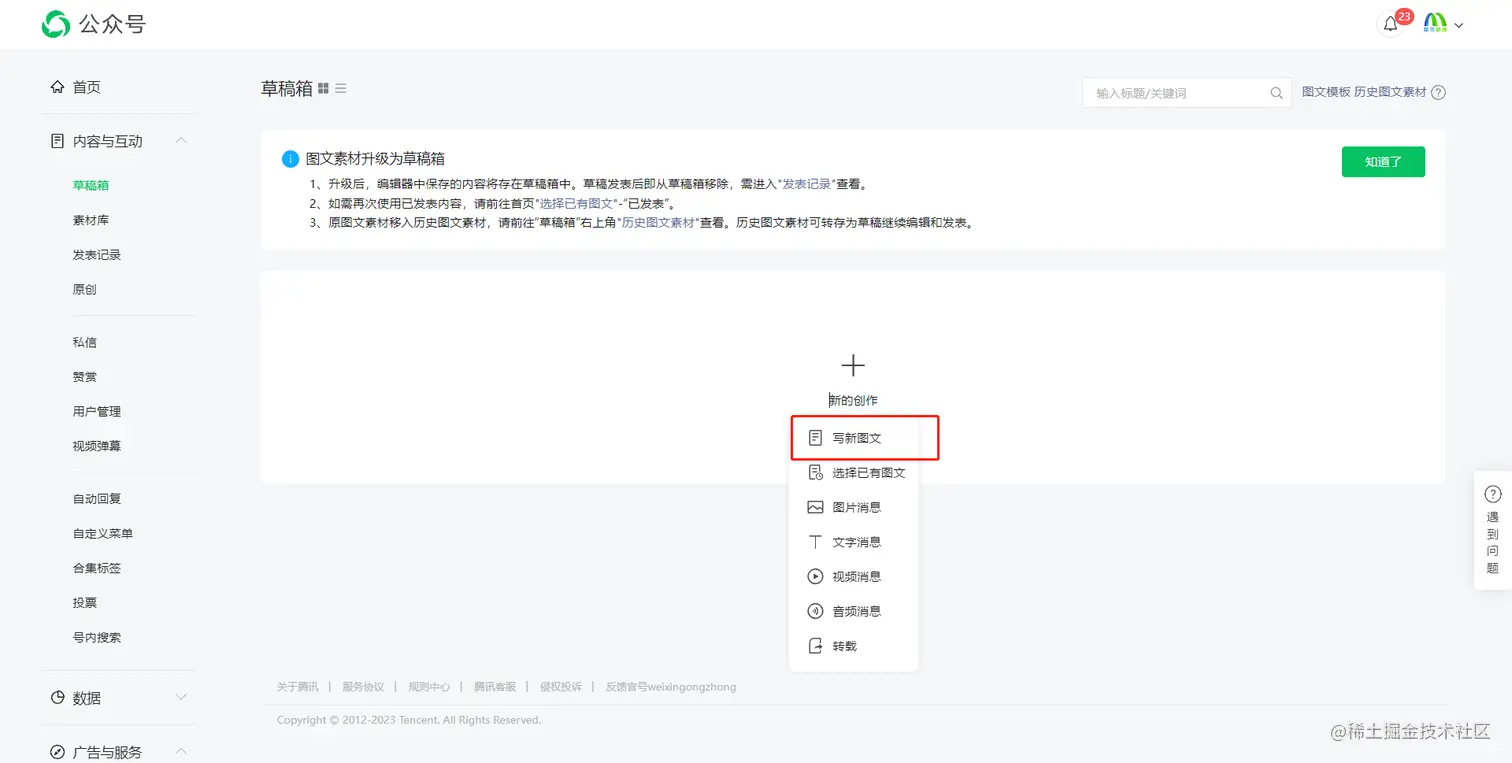Open 号内搜索 in the sidebar
Viewport: 1512px width, 763px height.
tap(97, 637)
